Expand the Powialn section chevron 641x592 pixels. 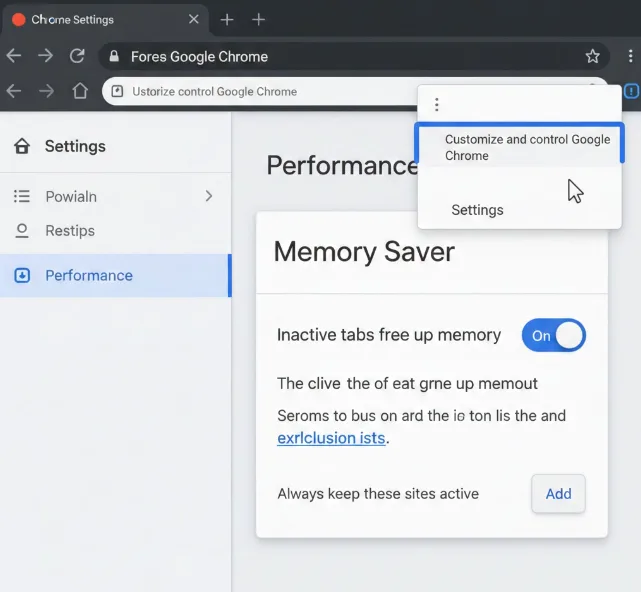coord(209,196)
